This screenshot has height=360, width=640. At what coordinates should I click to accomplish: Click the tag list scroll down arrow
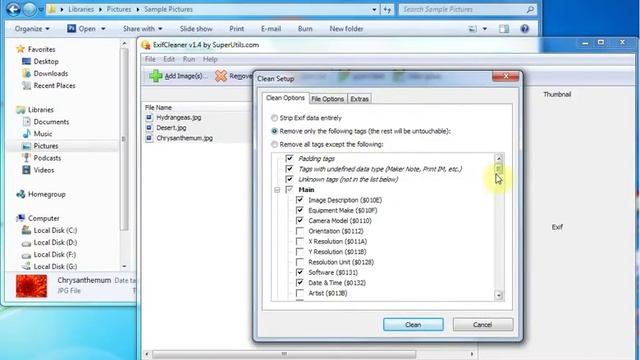[x=499, y=295]
